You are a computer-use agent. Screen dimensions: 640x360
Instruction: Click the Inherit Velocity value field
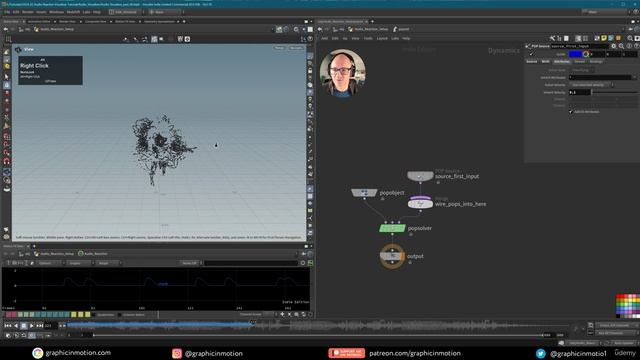pyautogui.click(x=580, y=92)
